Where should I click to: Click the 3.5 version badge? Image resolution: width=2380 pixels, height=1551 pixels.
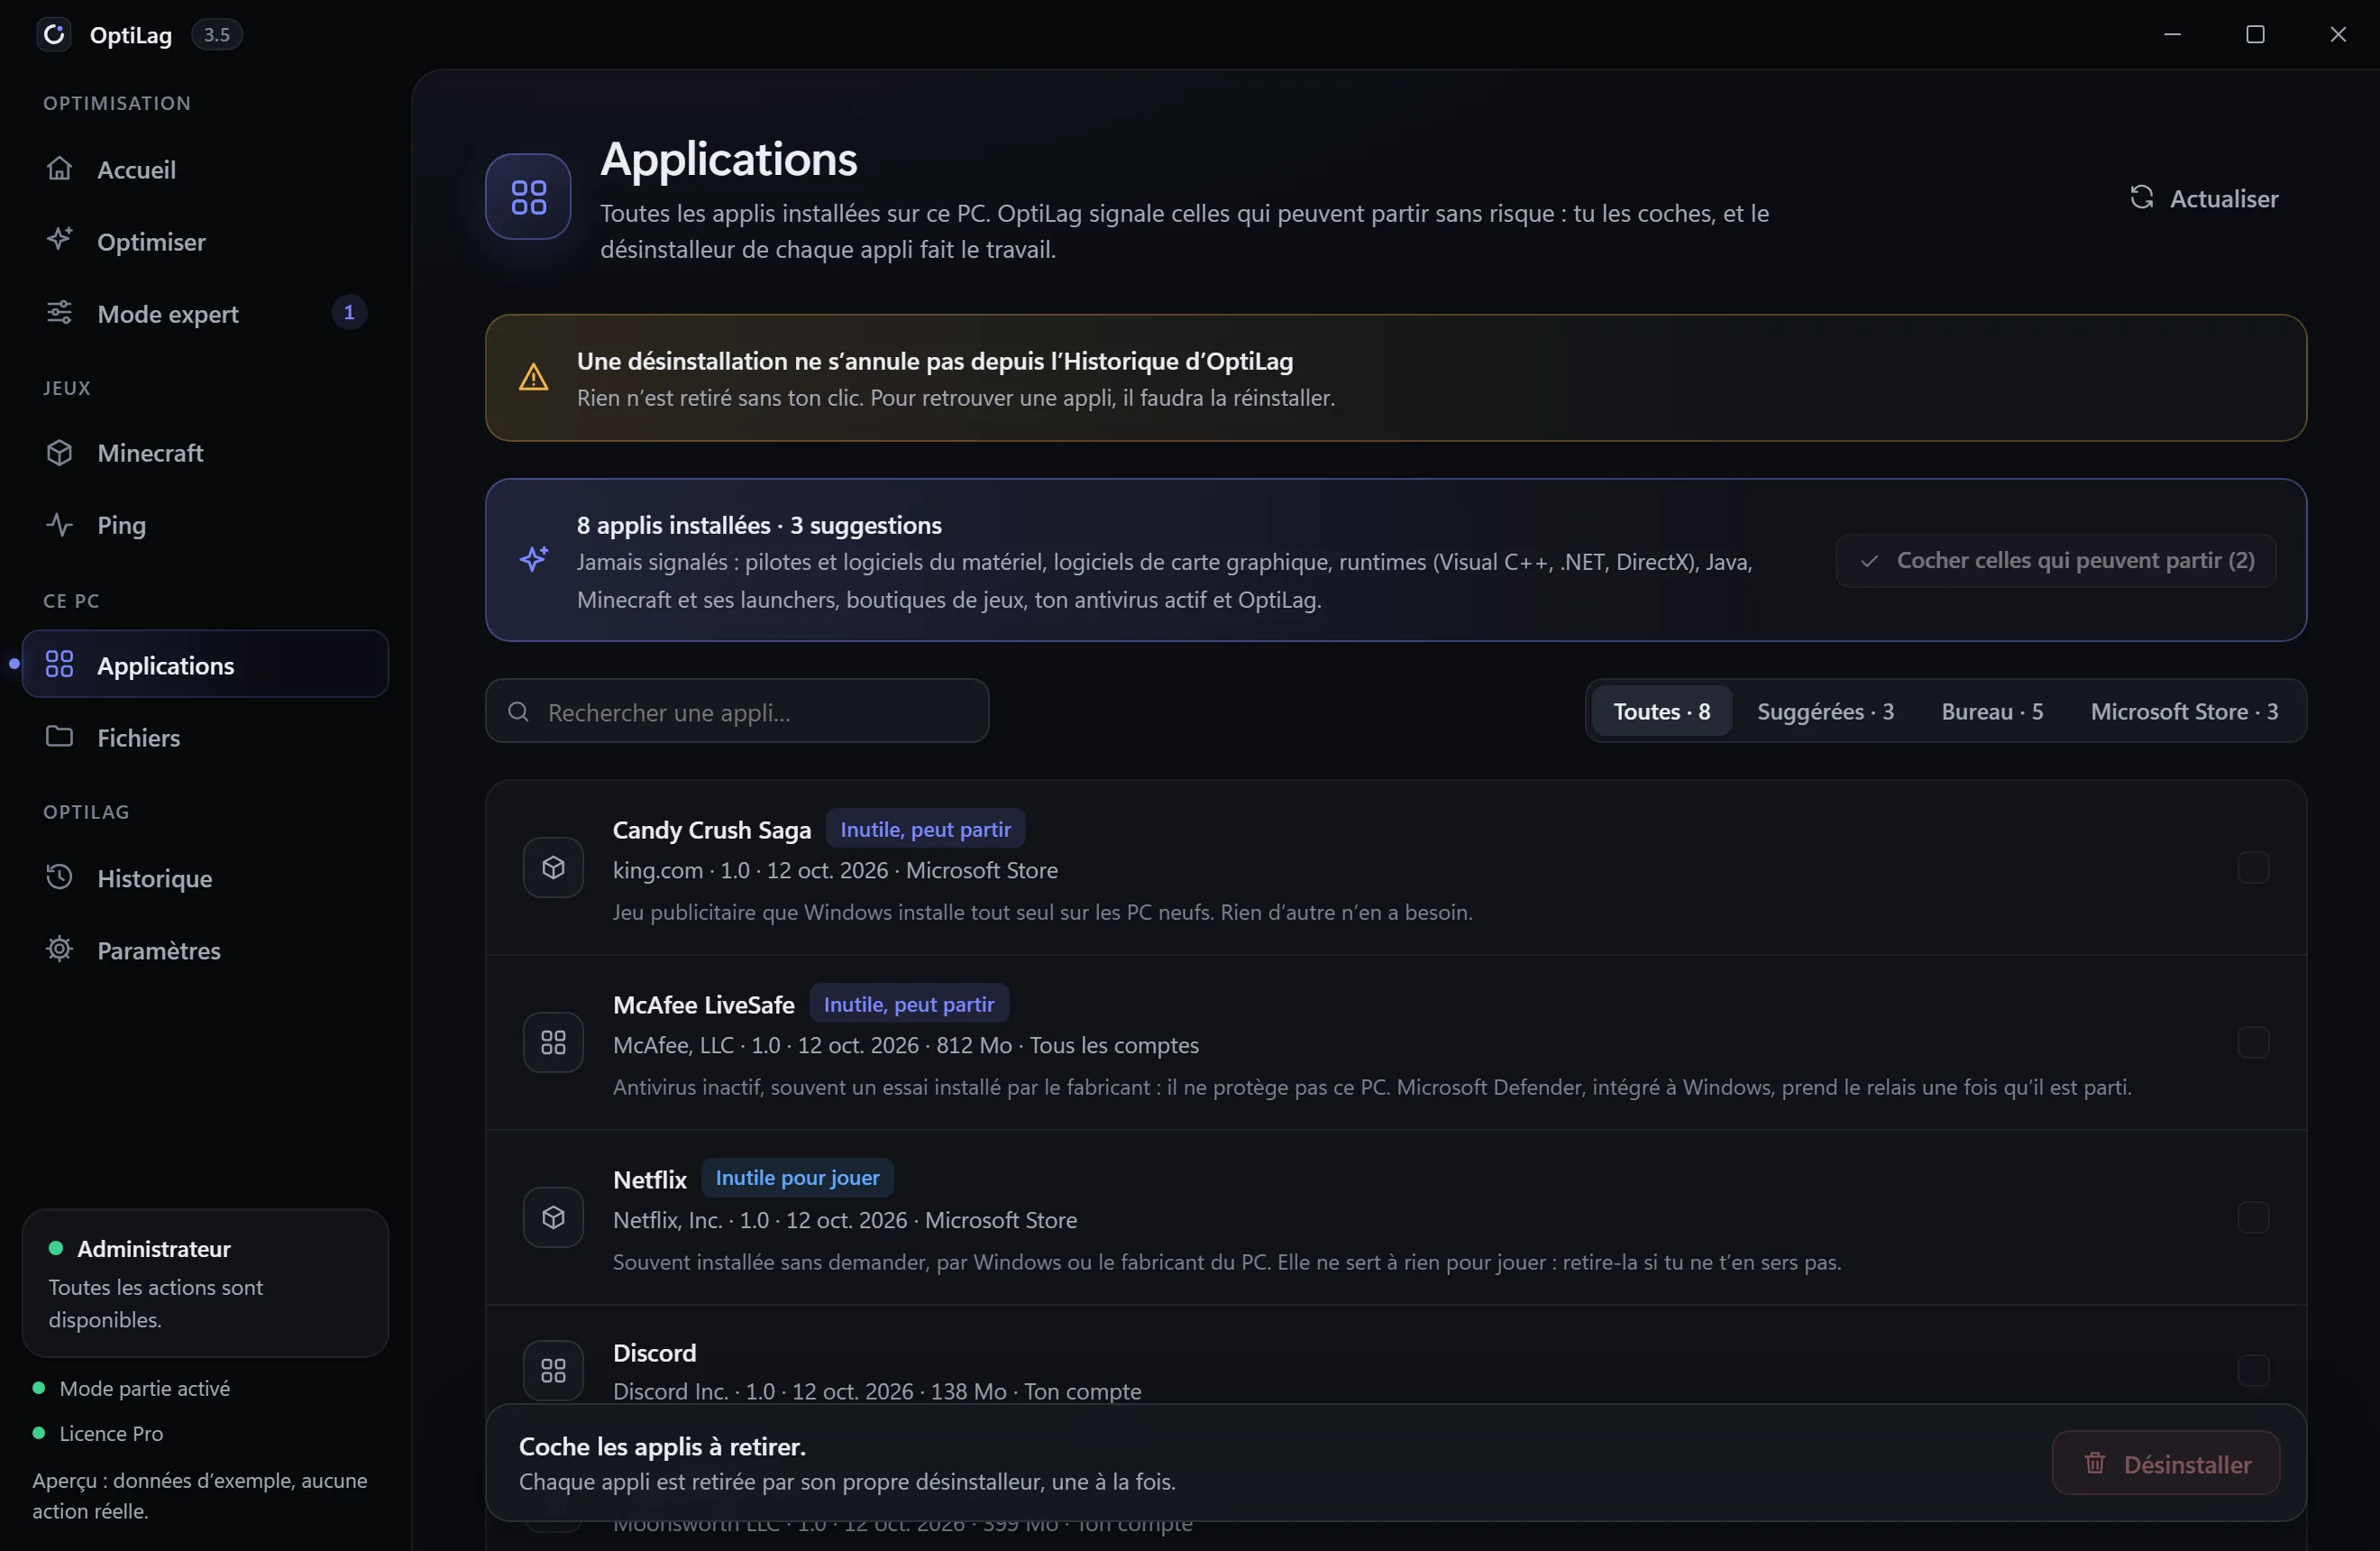coord(216,35)
